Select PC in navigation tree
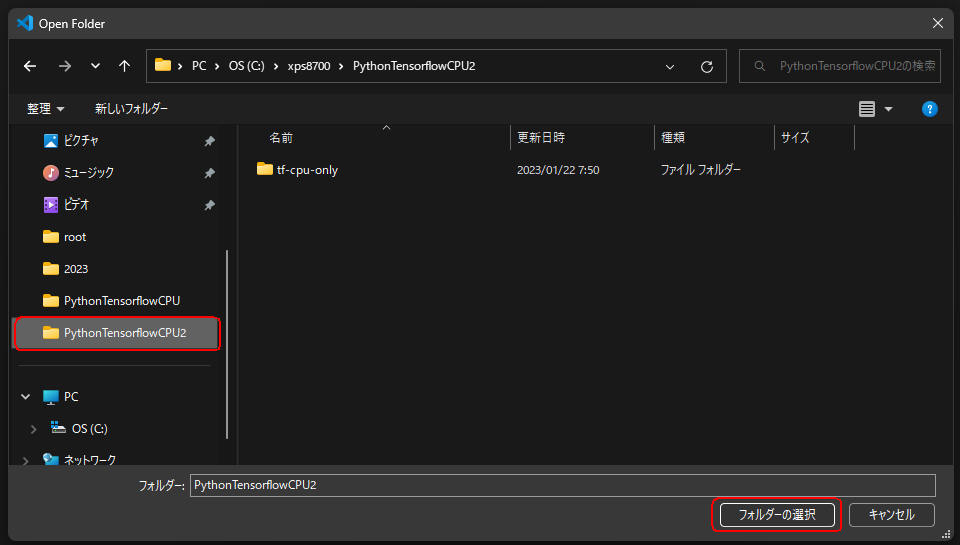960x545 pixels. tap(71, 397)
